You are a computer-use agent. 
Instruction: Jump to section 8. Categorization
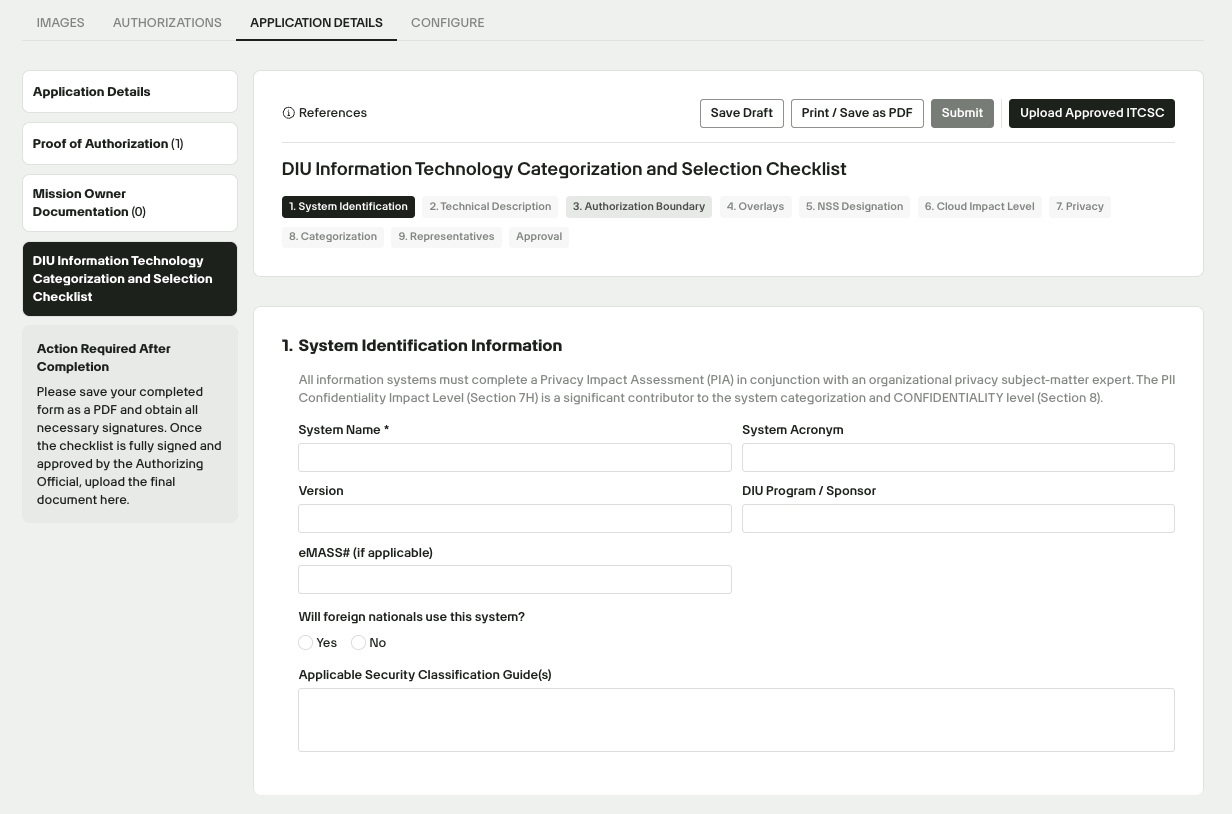(x=333, y=237)
